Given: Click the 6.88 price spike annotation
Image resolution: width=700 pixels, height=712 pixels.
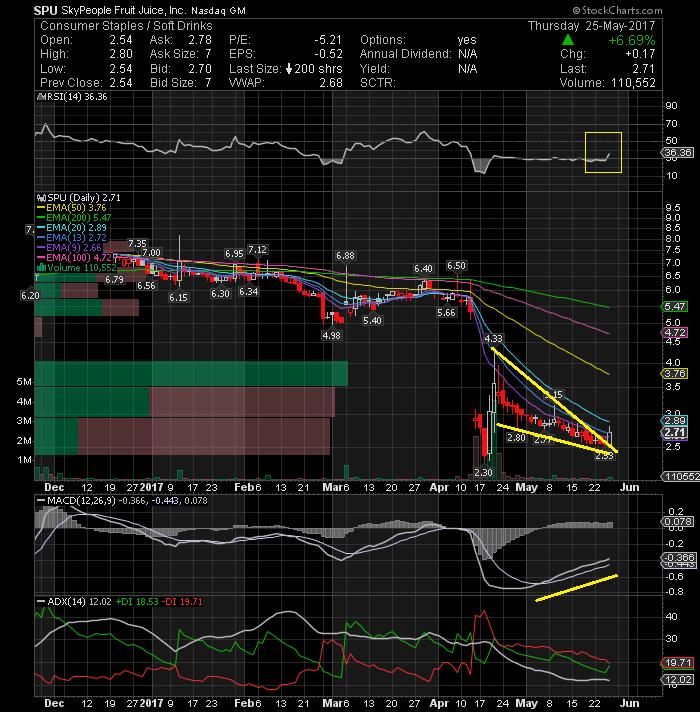Looking at the screenshot, I should click(345, 256).
